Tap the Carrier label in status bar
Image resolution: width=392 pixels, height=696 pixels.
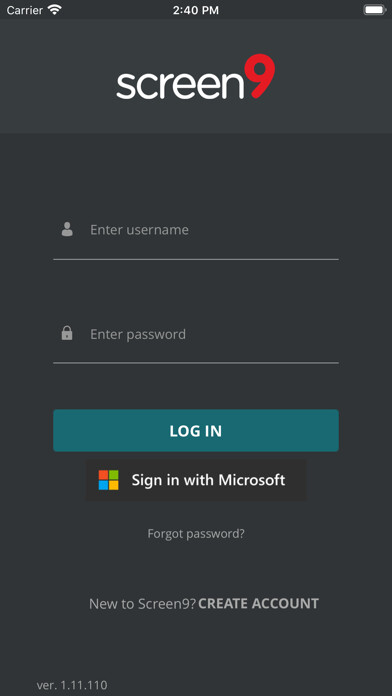(25, 10)
